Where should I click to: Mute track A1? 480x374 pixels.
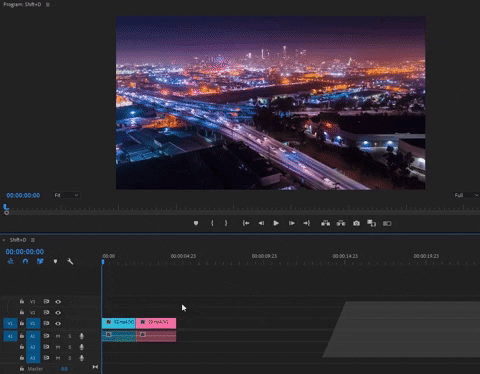(58, 336)
